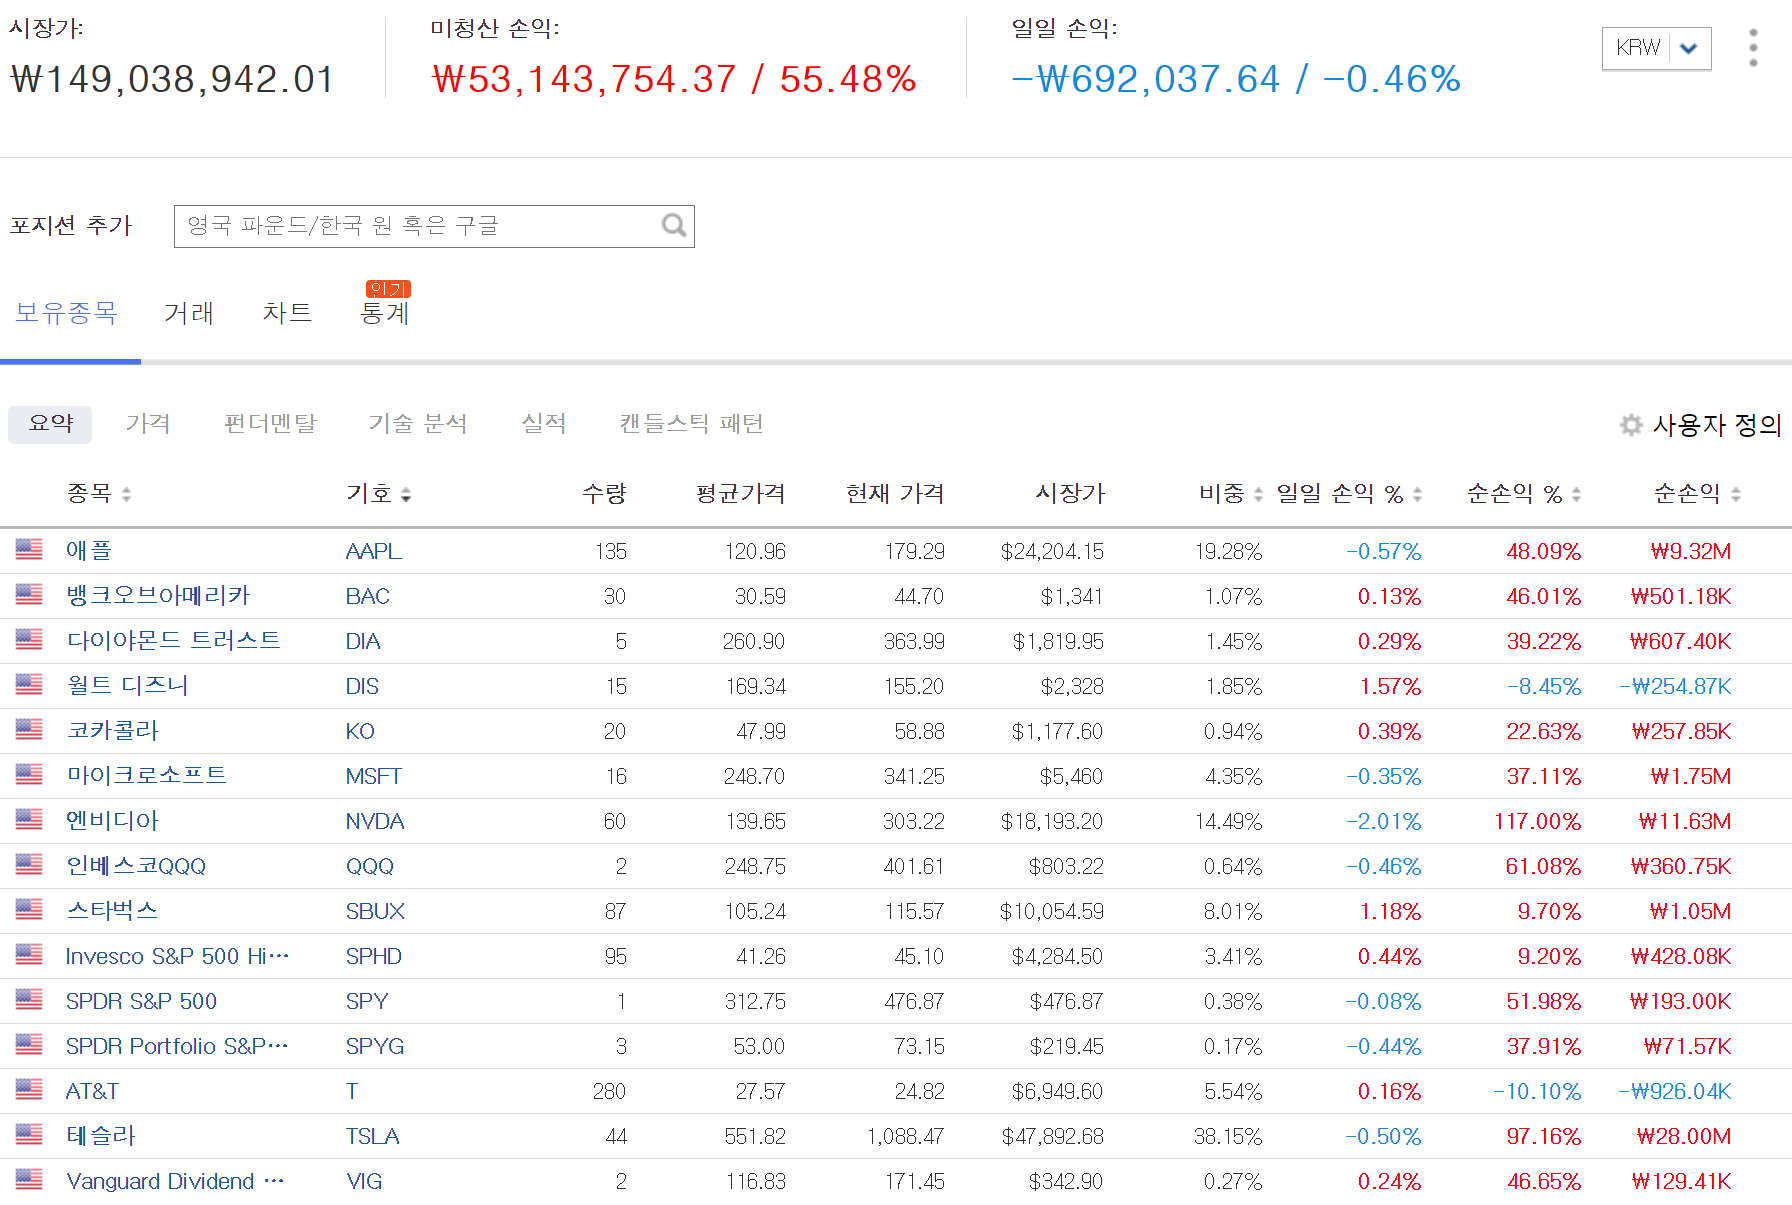Switch to 보유종목 tab
1792x1205 pixels.
tap(66, 313)
